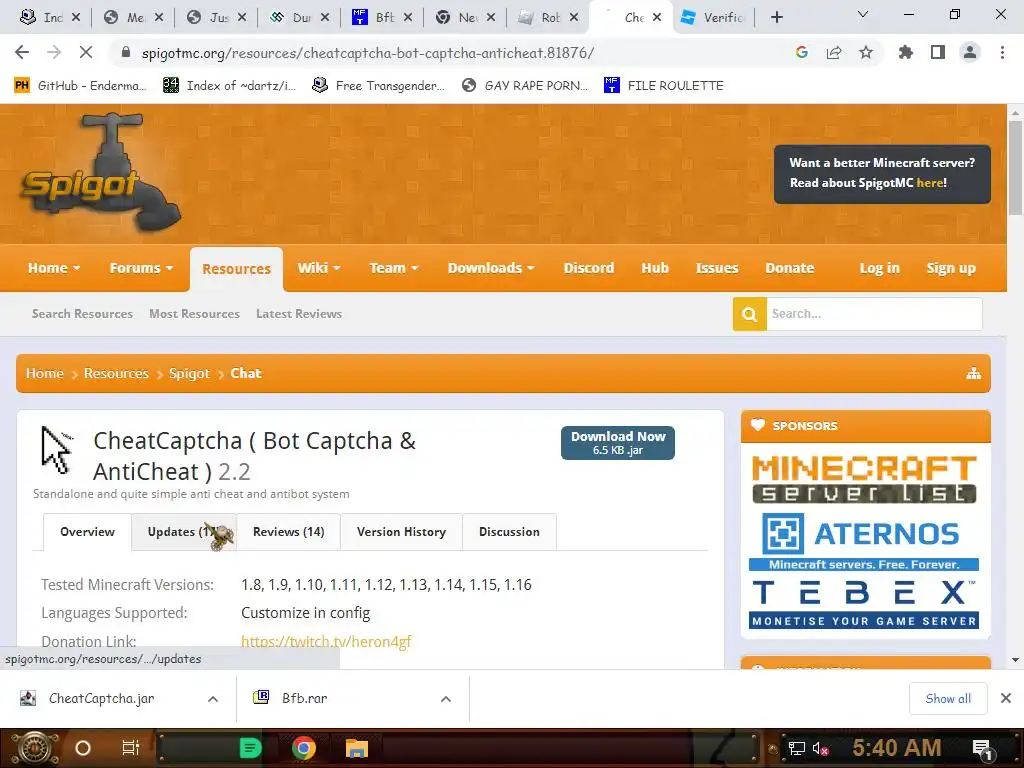
Task: Open a new browser tab
Action: [x=776, y=17]
